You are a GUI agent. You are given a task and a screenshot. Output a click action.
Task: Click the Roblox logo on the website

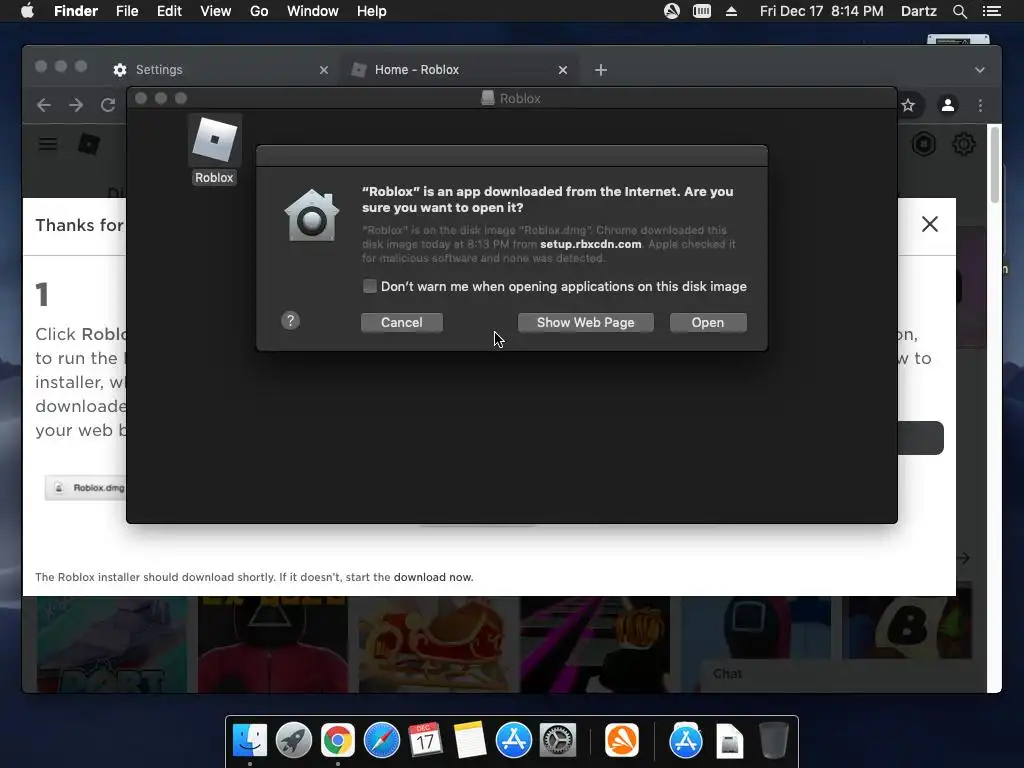click(89, 144)
